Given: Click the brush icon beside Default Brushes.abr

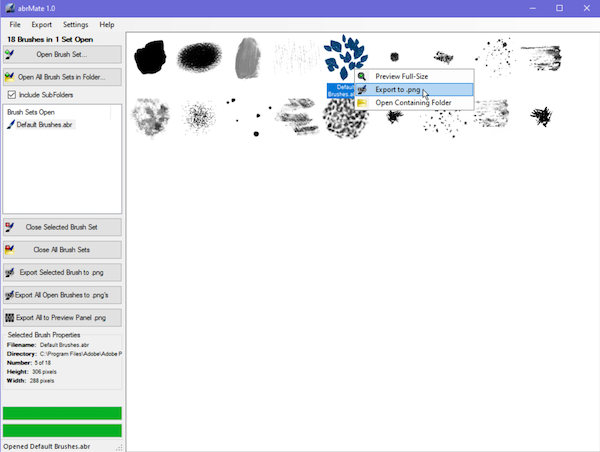Looking at the screenshot, I should click(x=11, y=124).
